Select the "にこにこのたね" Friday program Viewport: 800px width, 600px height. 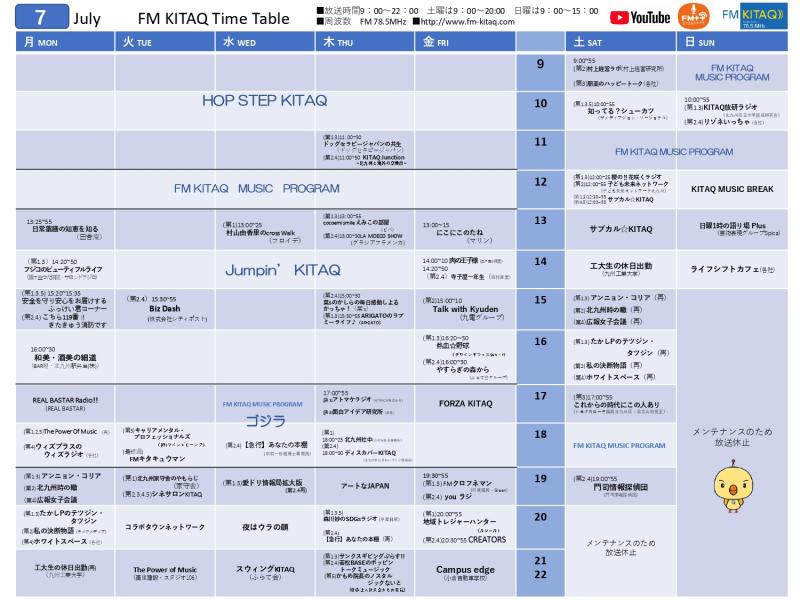(x=459, y=232)
